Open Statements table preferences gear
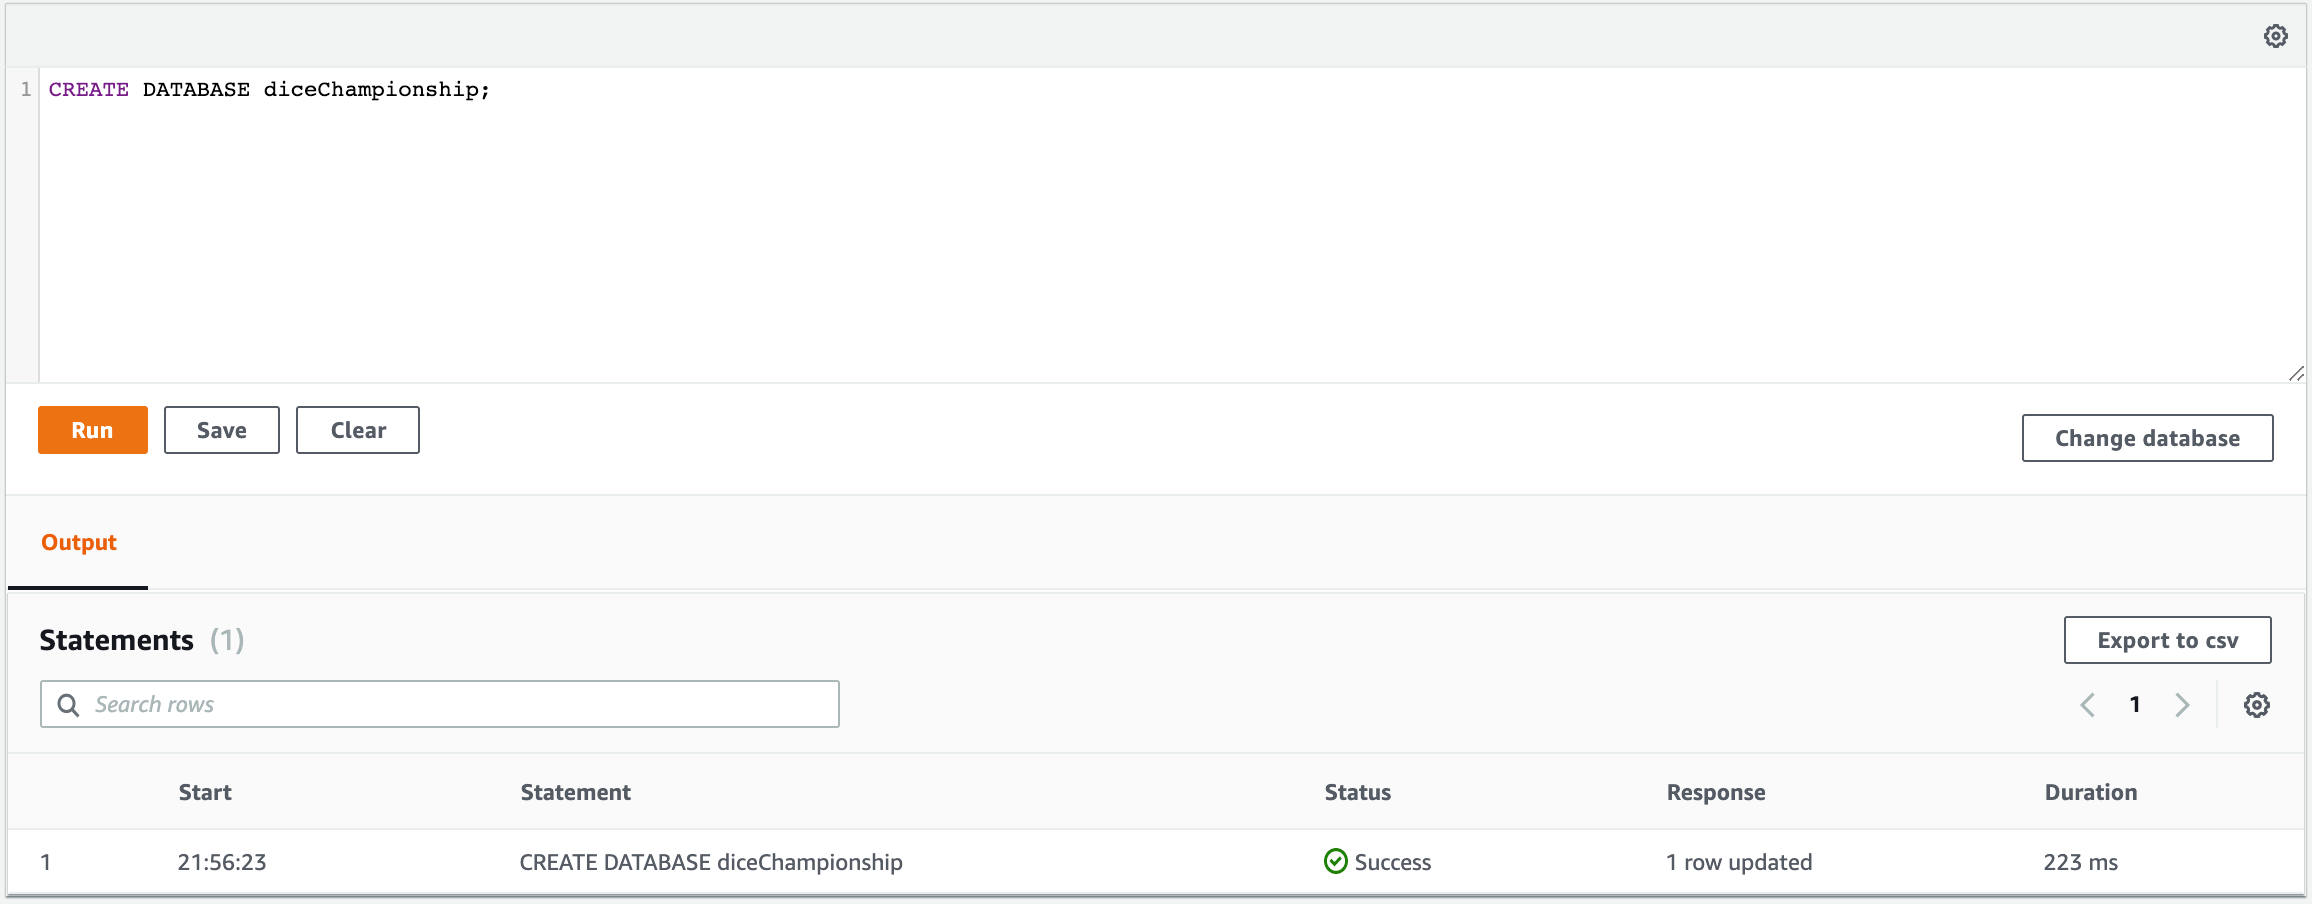 point(2256,705)
